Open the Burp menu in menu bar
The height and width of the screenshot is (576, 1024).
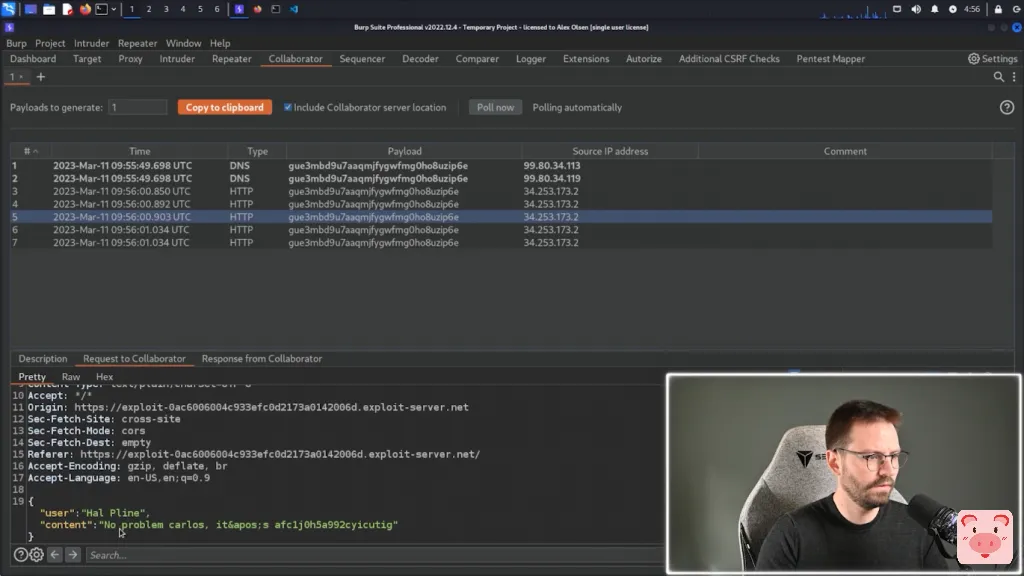(x=16, y=43)
